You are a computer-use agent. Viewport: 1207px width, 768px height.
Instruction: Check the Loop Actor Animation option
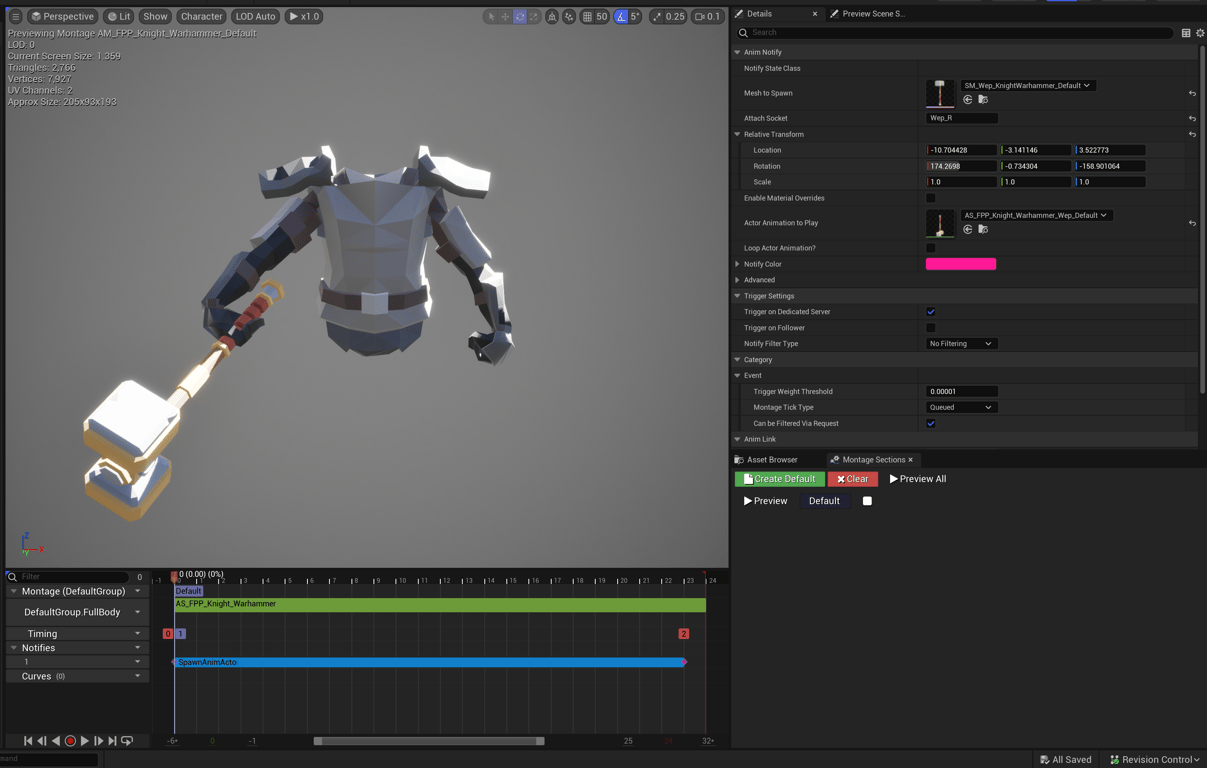931,248
